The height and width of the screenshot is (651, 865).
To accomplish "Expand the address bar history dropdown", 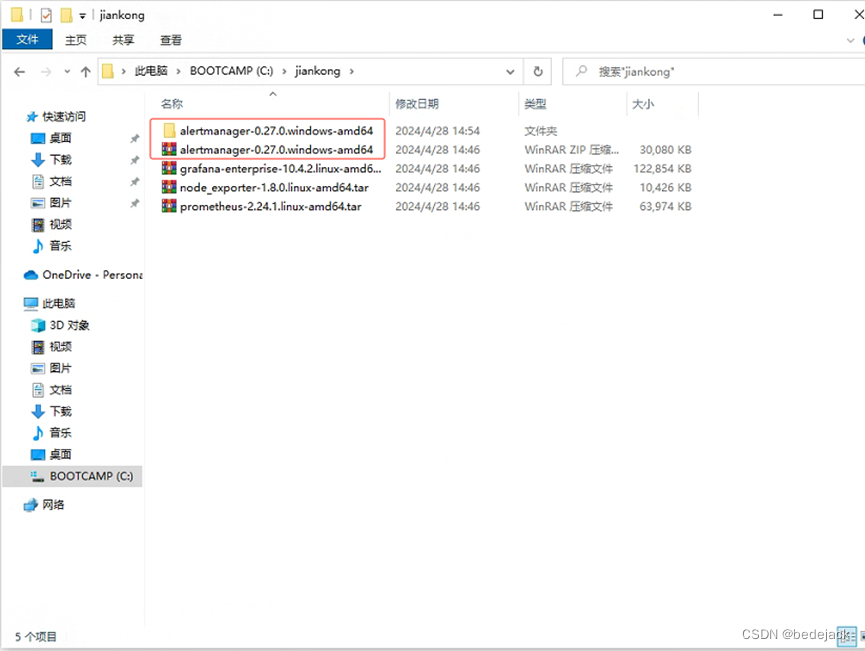I will tap(510, 72).
